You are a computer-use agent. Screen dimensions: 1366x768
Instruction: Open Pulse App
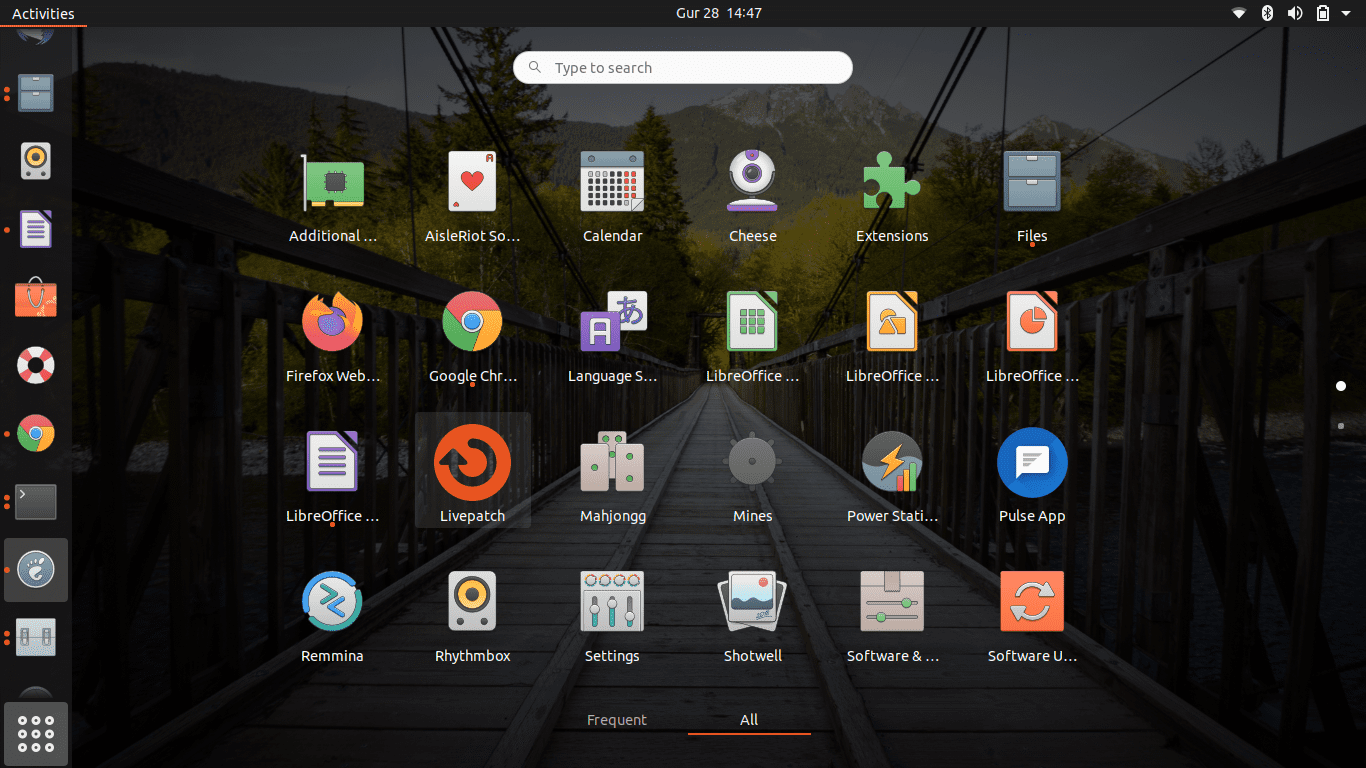(1032, 477)
